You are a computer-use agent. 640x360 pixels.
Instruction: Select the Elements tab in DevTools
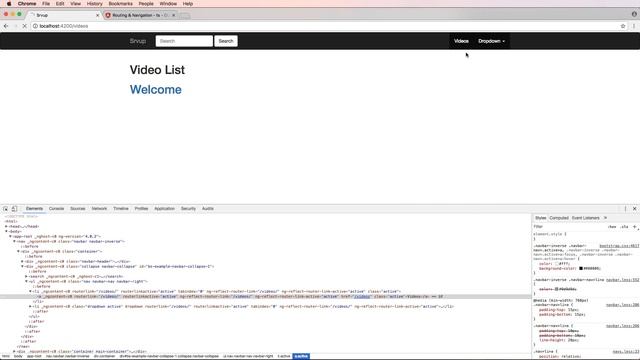(x=34, y=209)
